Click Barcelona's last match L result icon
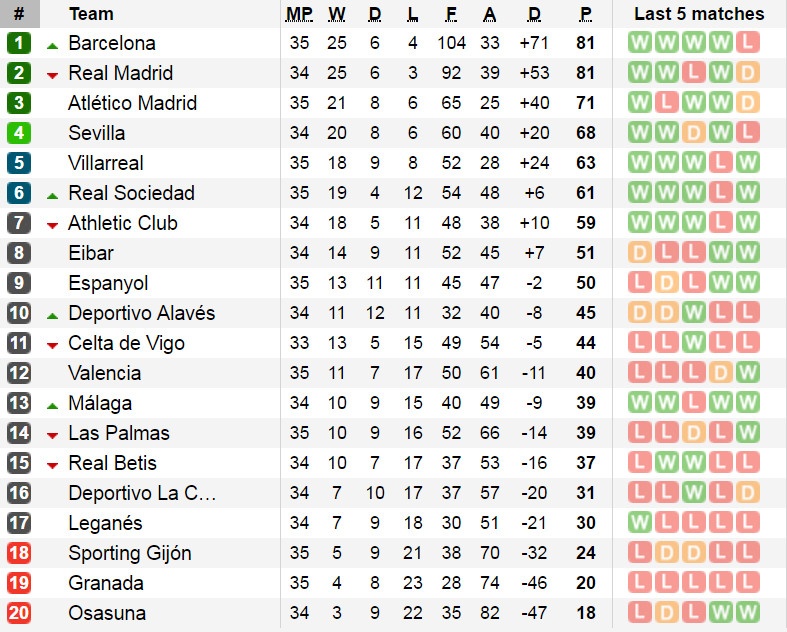The height and width of the screenshot is (632, 787). [747, 43]
